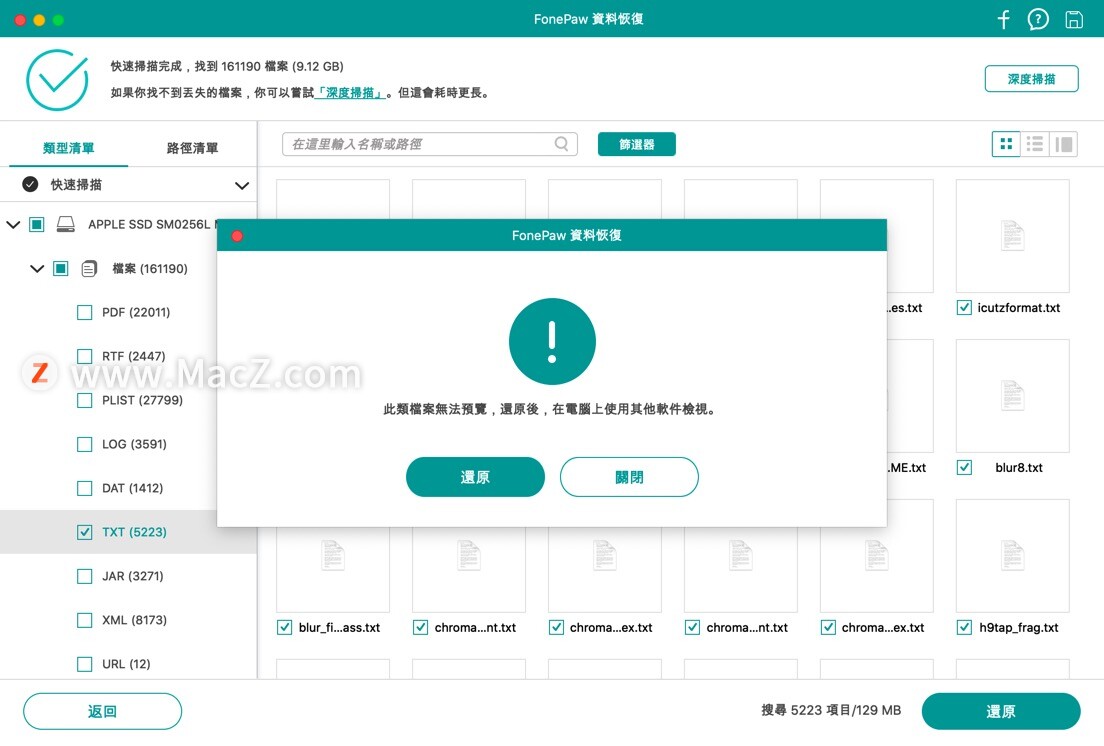This screenshot has width=1104, height=746.
Task: Switch to thumbnail grid view
Action: pos(1006,144)
